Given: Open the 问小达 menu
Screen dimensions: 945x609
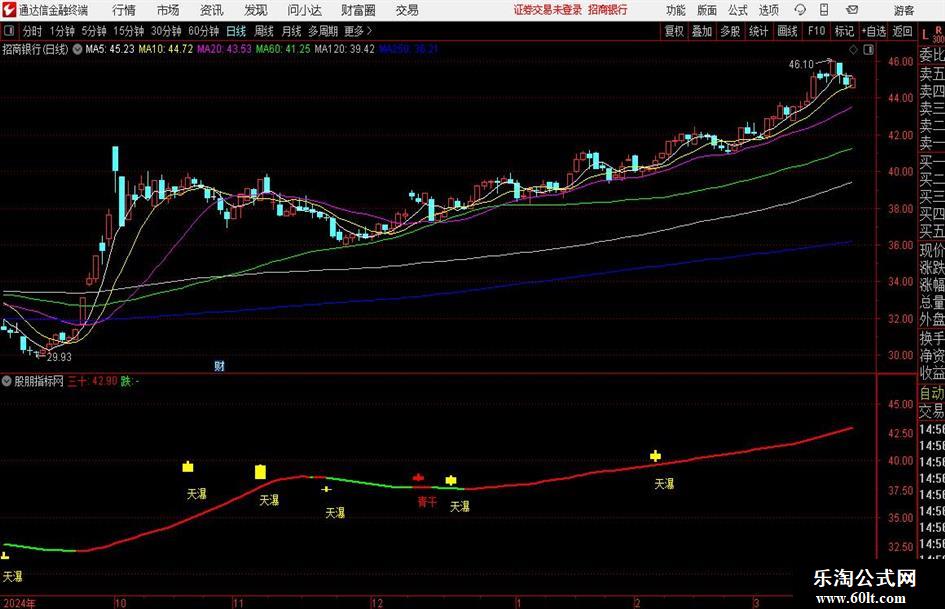Looking at the screenshot, I should click(x=304, y=10).
